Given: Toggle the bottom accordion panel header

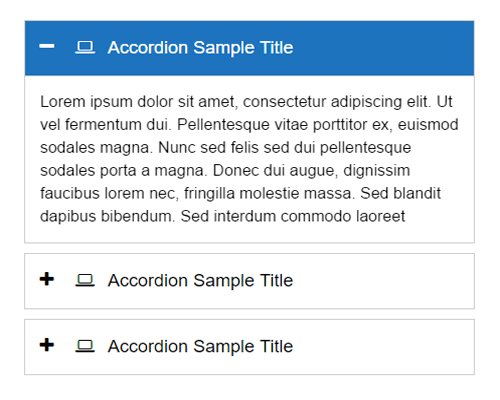Looking at the screenshot, I should click(x=249, y=347).
